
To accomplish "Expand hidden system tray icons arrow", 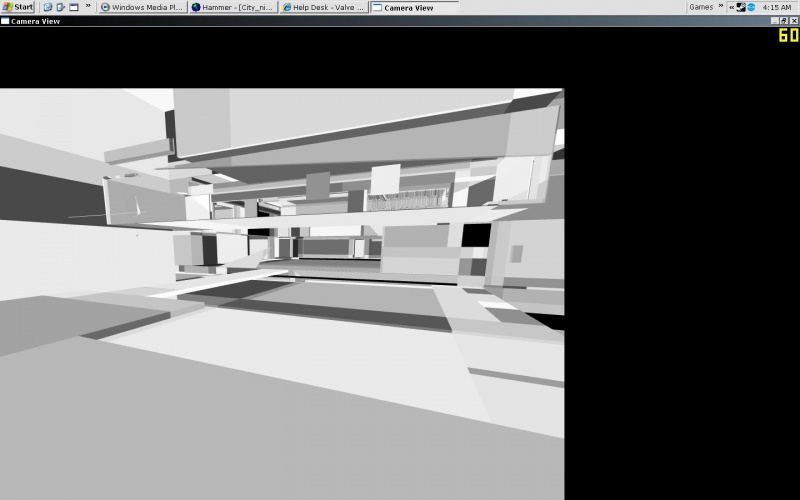I will tap(732, 7).
